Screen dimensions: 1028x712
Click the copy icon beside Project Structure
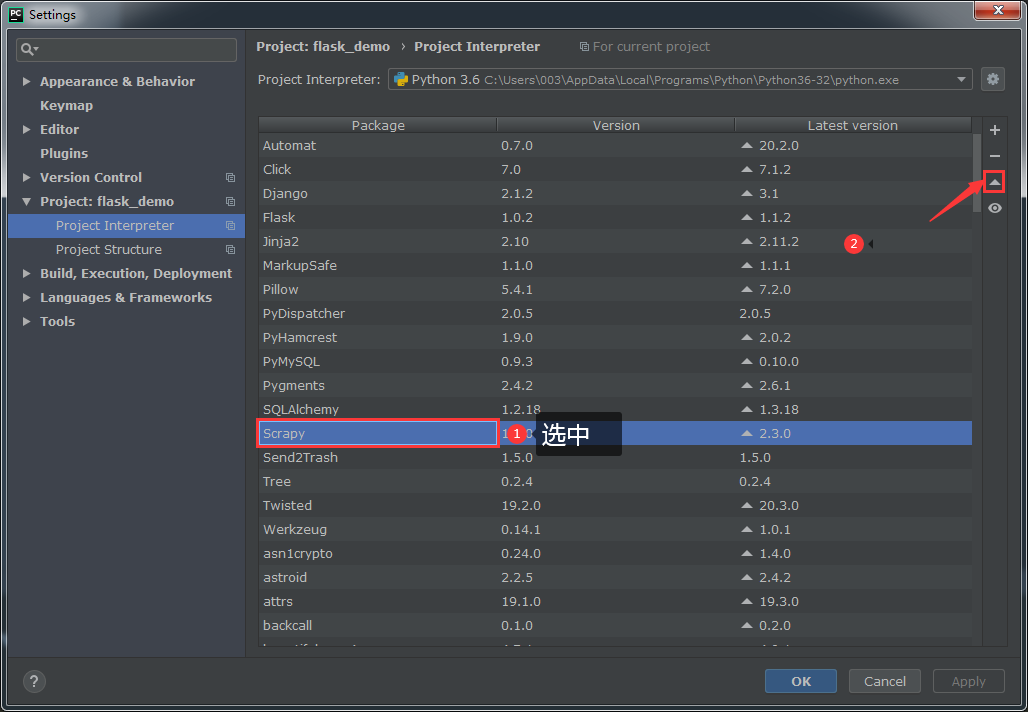(x=230, y=250)
